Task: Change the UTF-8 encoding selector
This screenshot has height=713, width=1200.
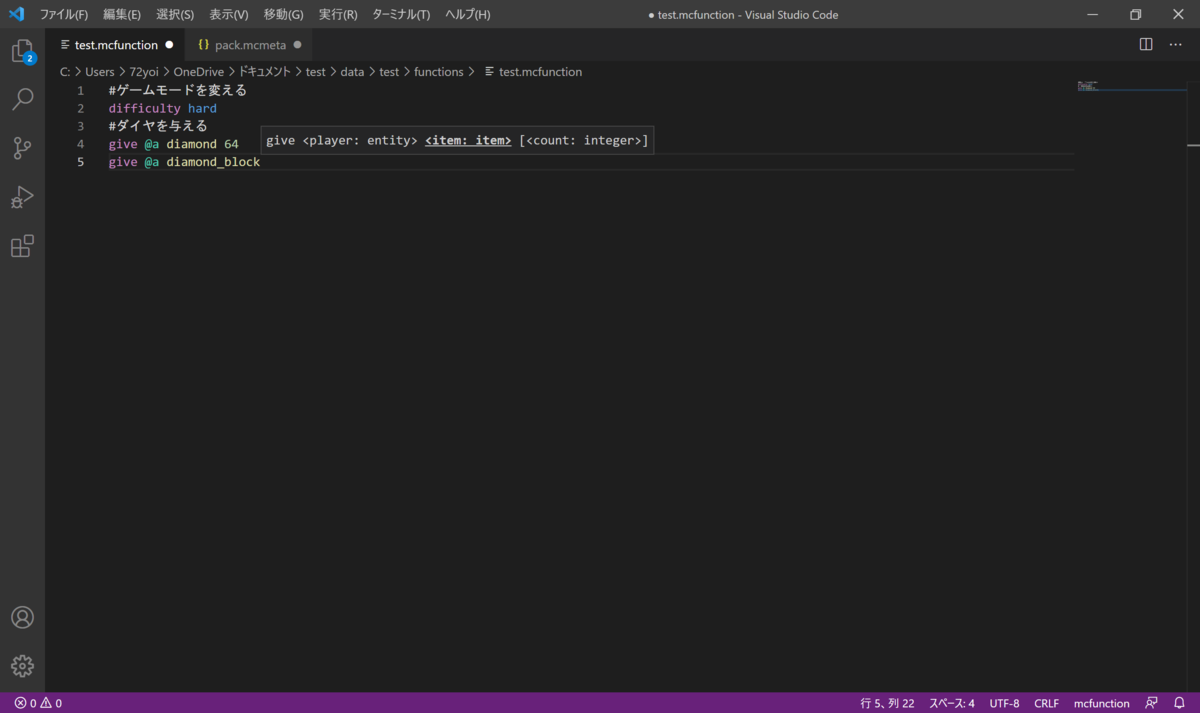Action: (1004, 703)
